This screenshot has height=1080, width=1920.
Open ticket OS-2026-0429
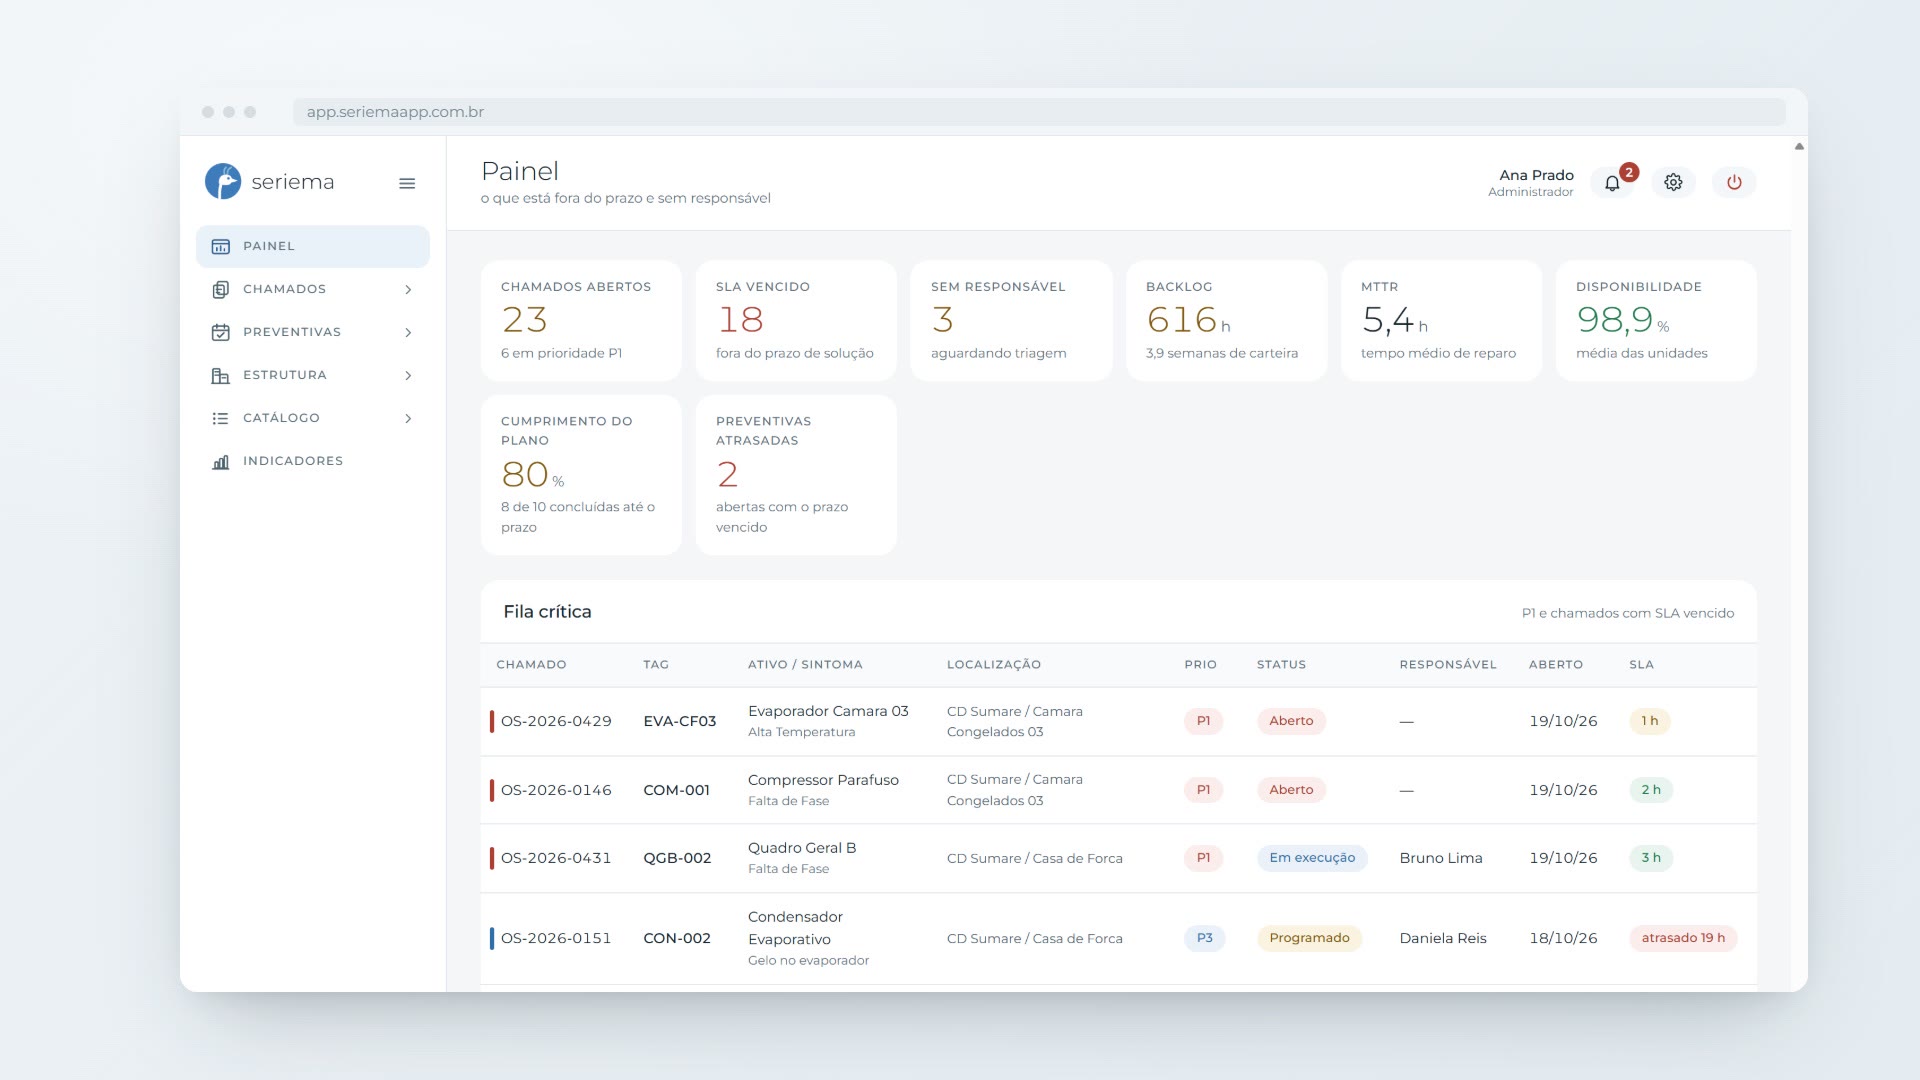click(x=556, y=721)
